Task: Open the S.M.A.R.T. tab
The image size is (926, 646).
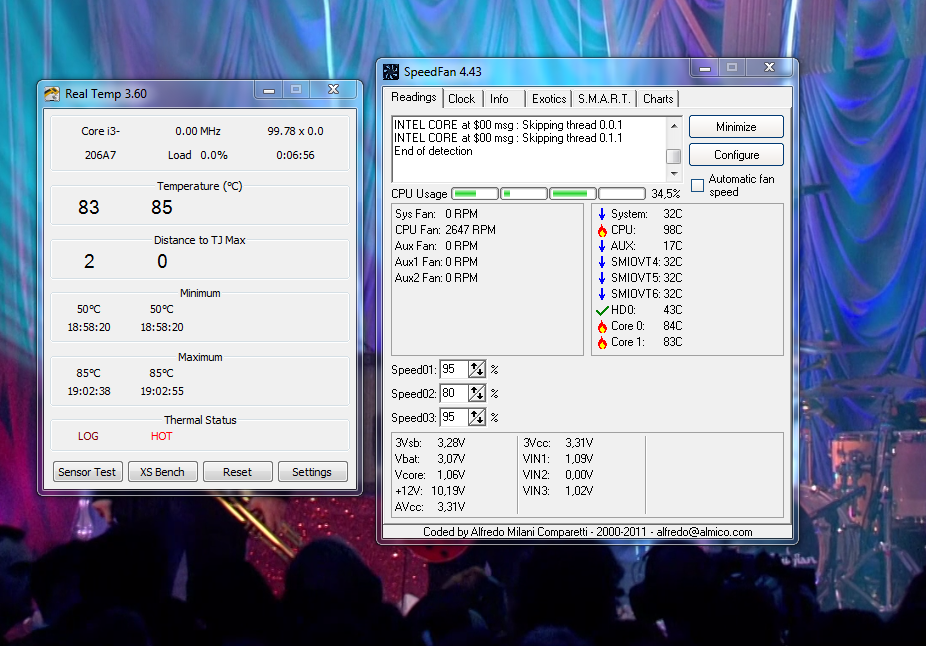Action: (604, 99)
